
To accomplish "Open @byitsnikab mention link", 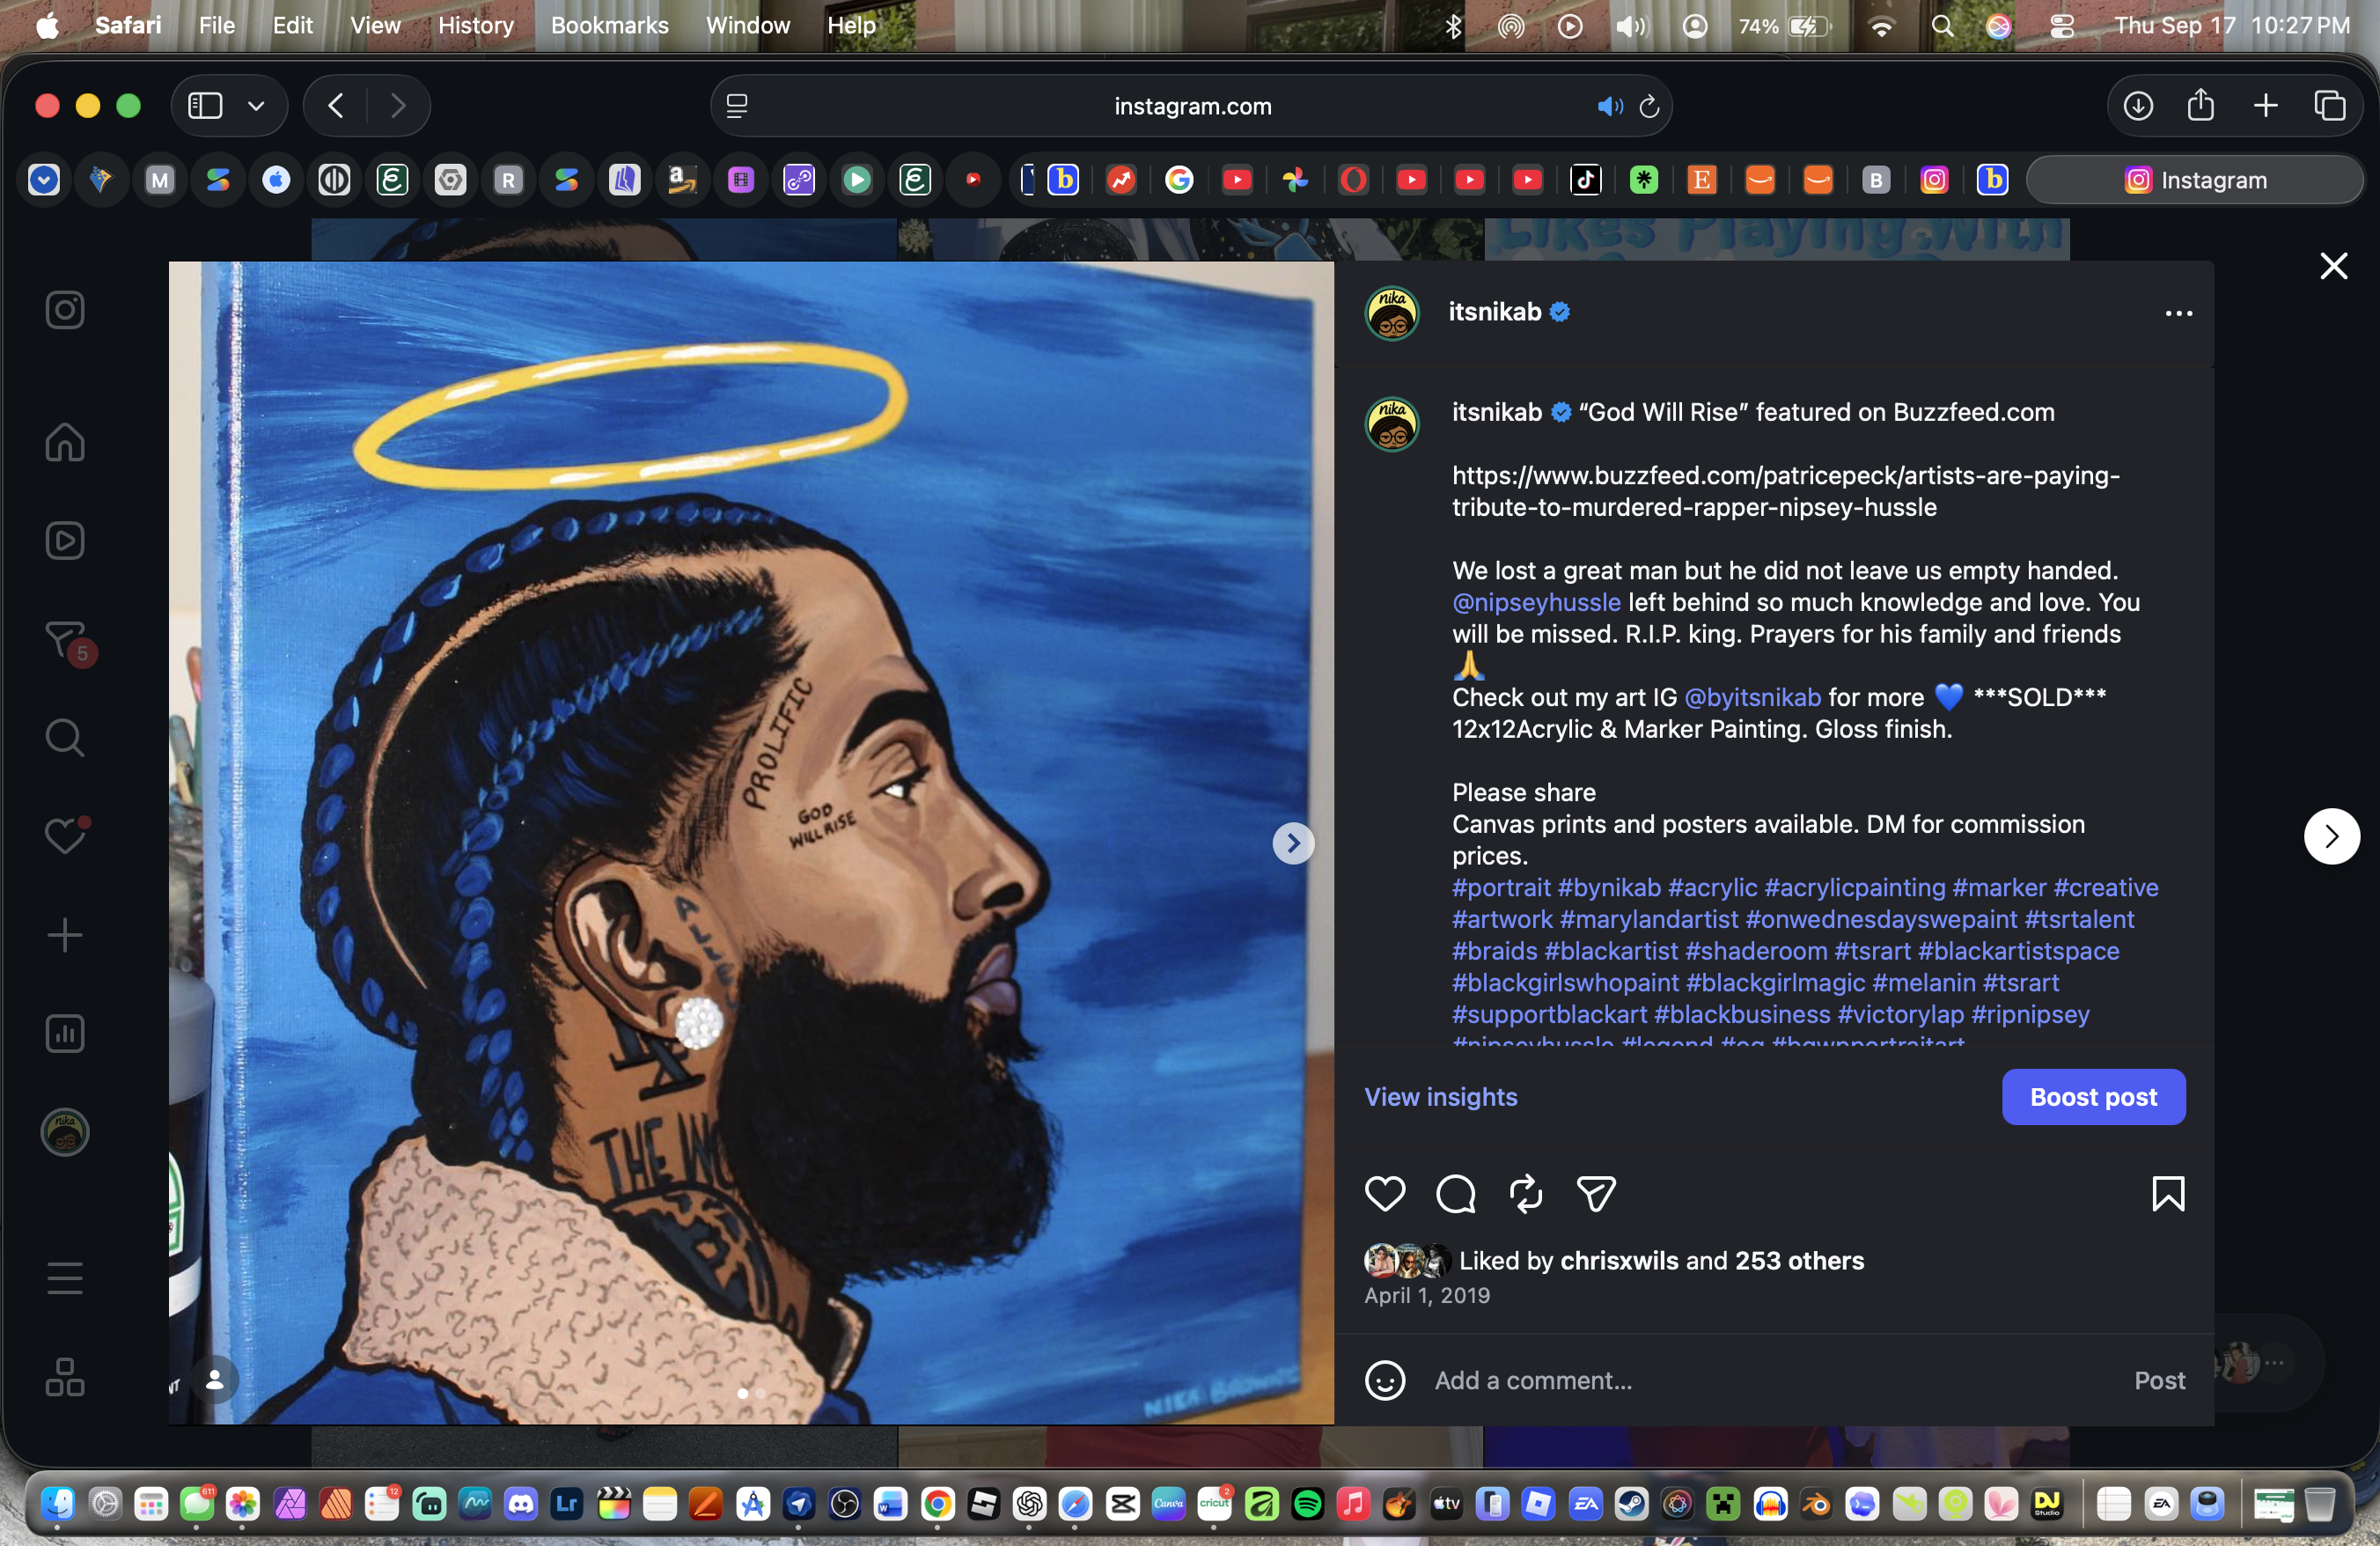I will [1752, 697].
